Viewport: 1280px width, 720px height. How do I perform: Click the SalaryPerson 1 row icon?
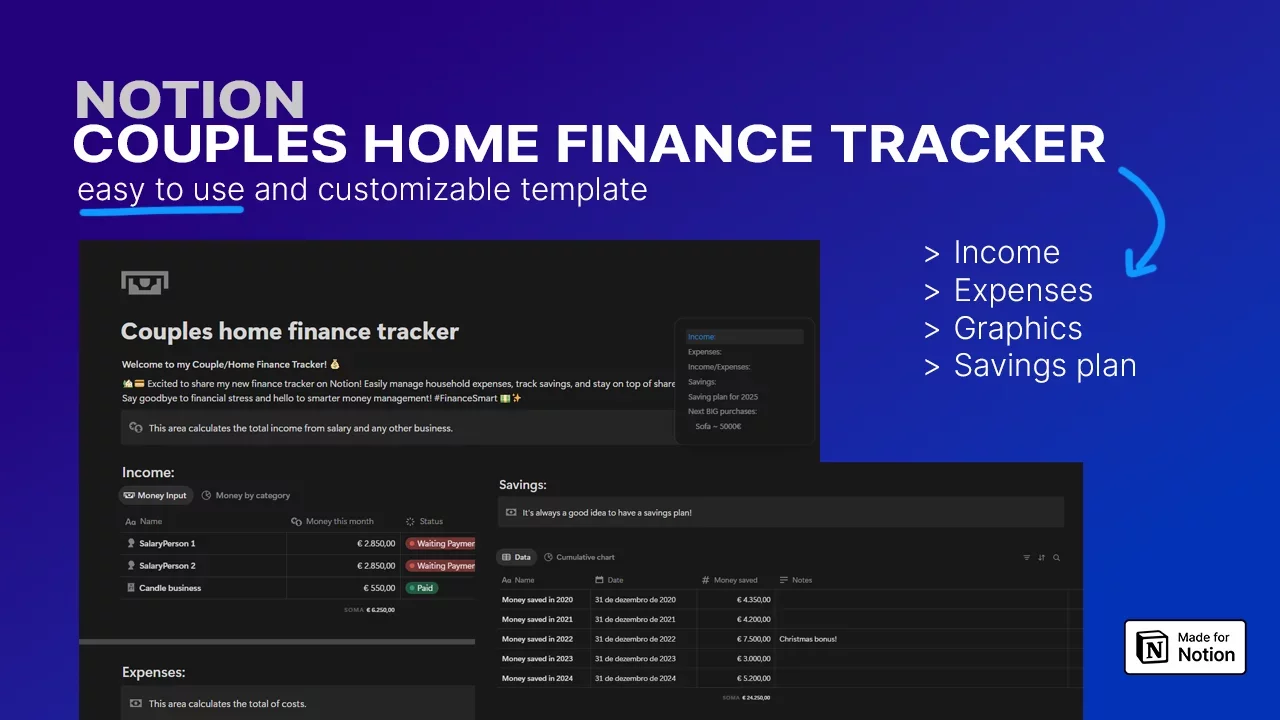coord(131,544)
